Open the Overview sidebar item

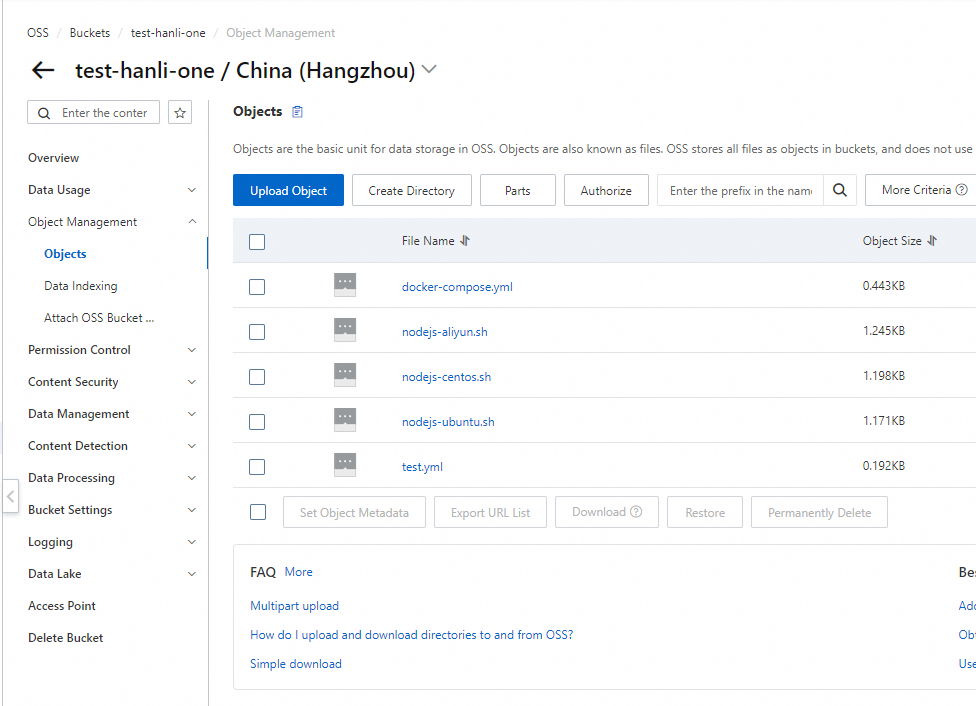pyautogui.click(x=54, y=158)
